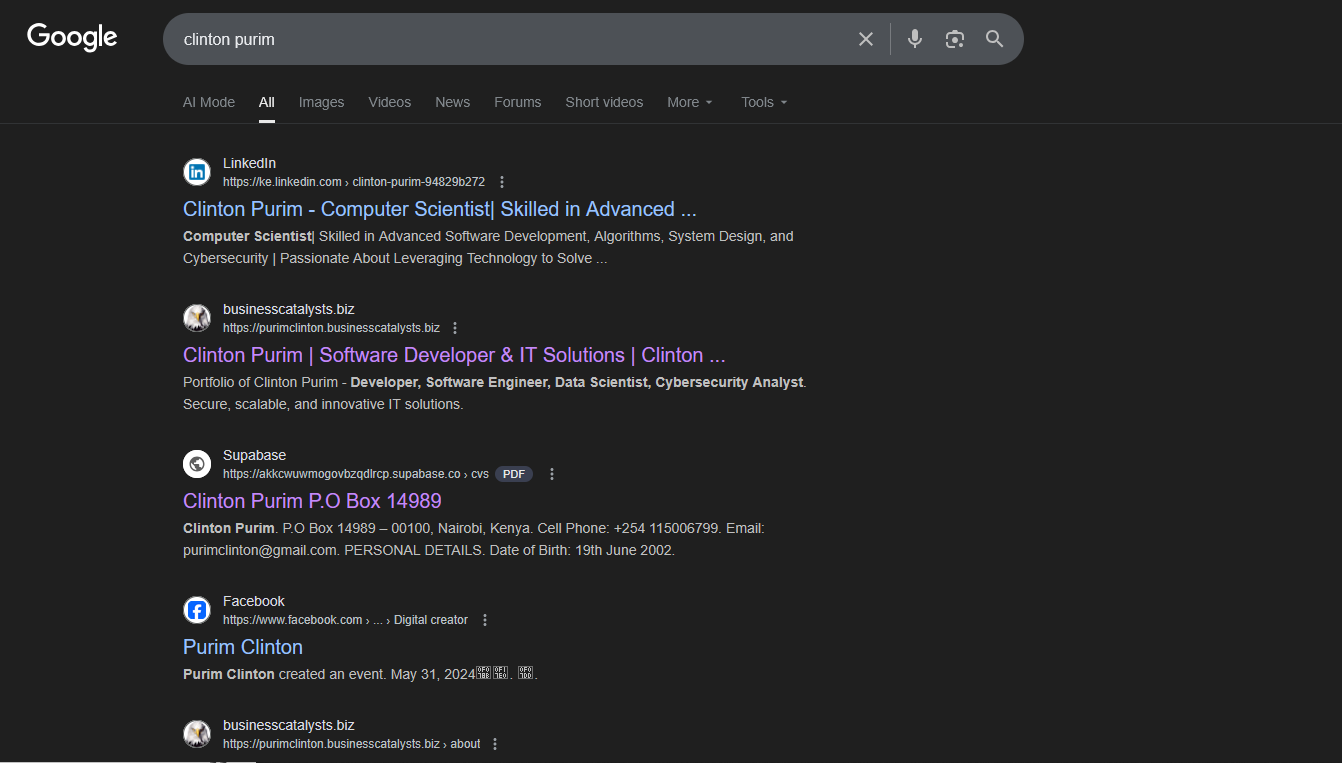The width and height of the screenshot is (1342, 763).
Task: Open search by image camera icon
Action: click(955, 39)
